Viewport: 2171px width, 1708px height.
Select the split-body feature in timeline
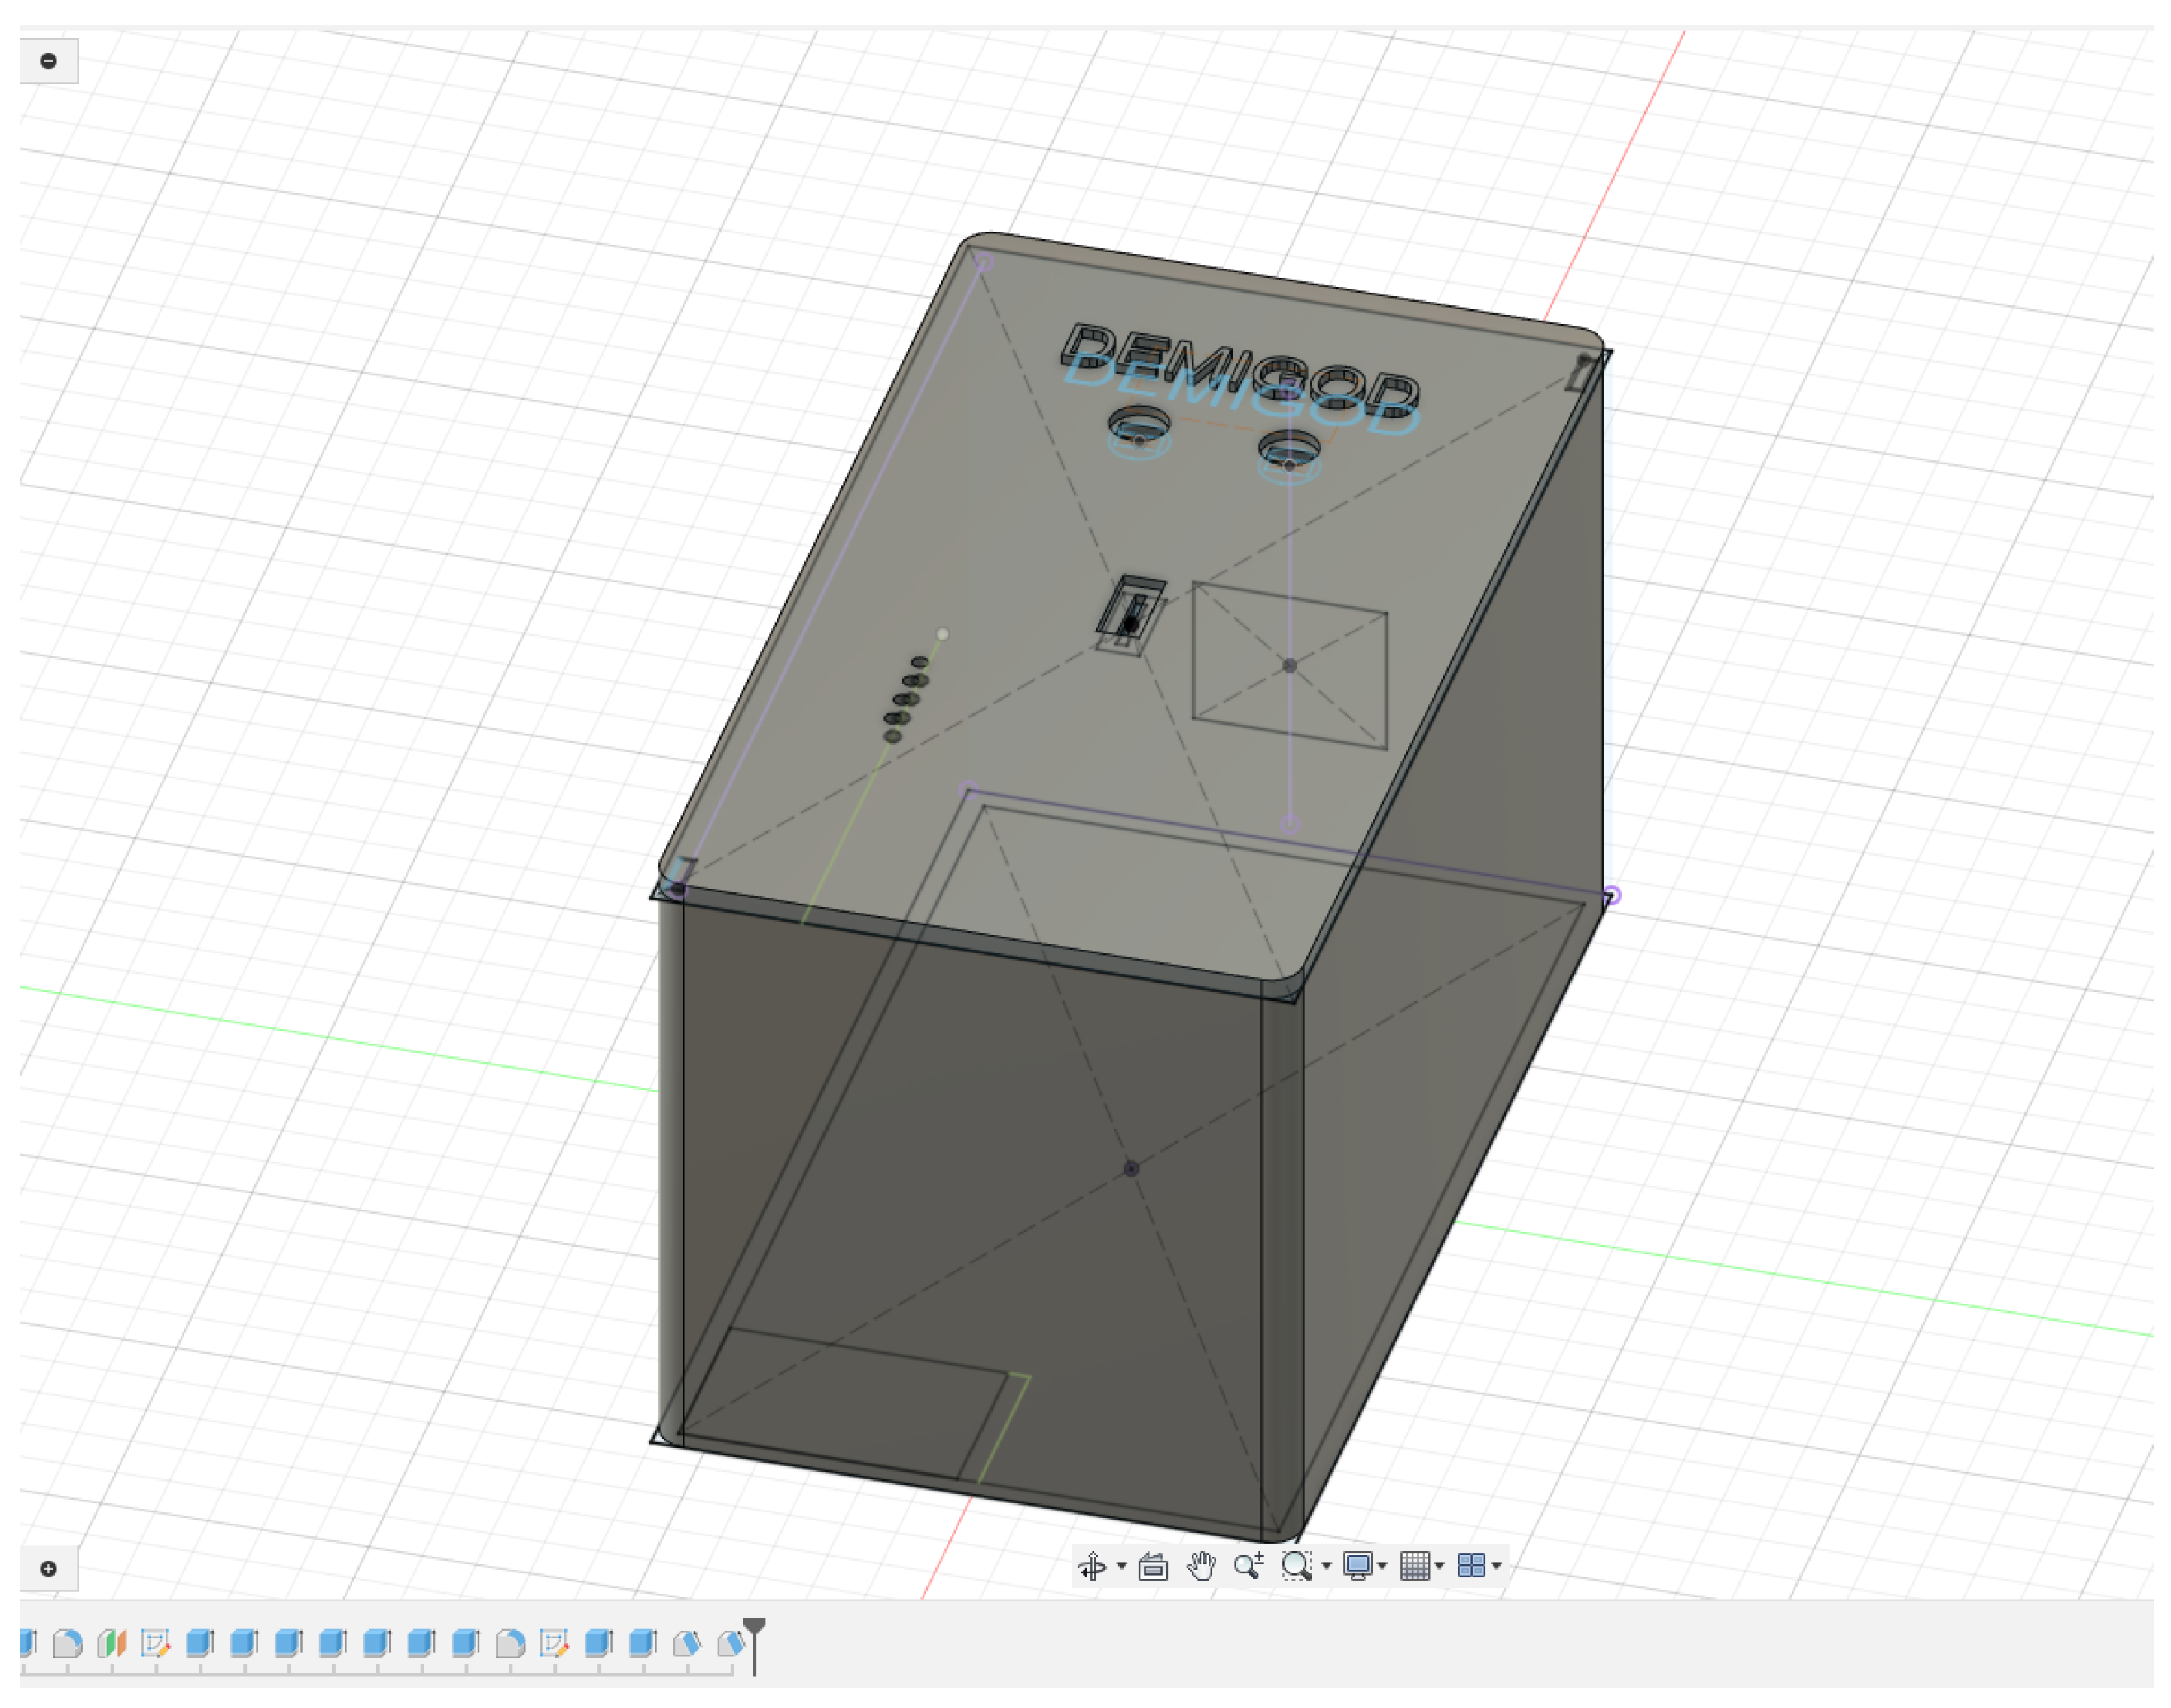pos(112,1643)
